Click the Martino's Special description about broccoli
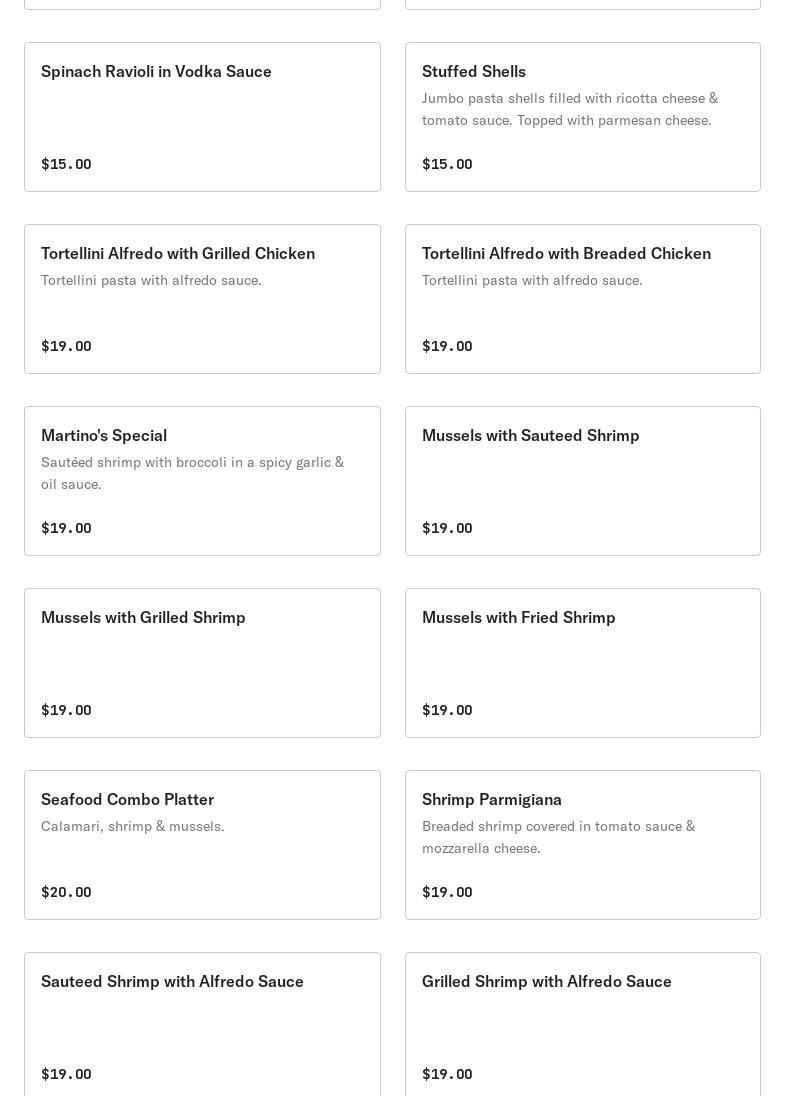 [192, 473]
